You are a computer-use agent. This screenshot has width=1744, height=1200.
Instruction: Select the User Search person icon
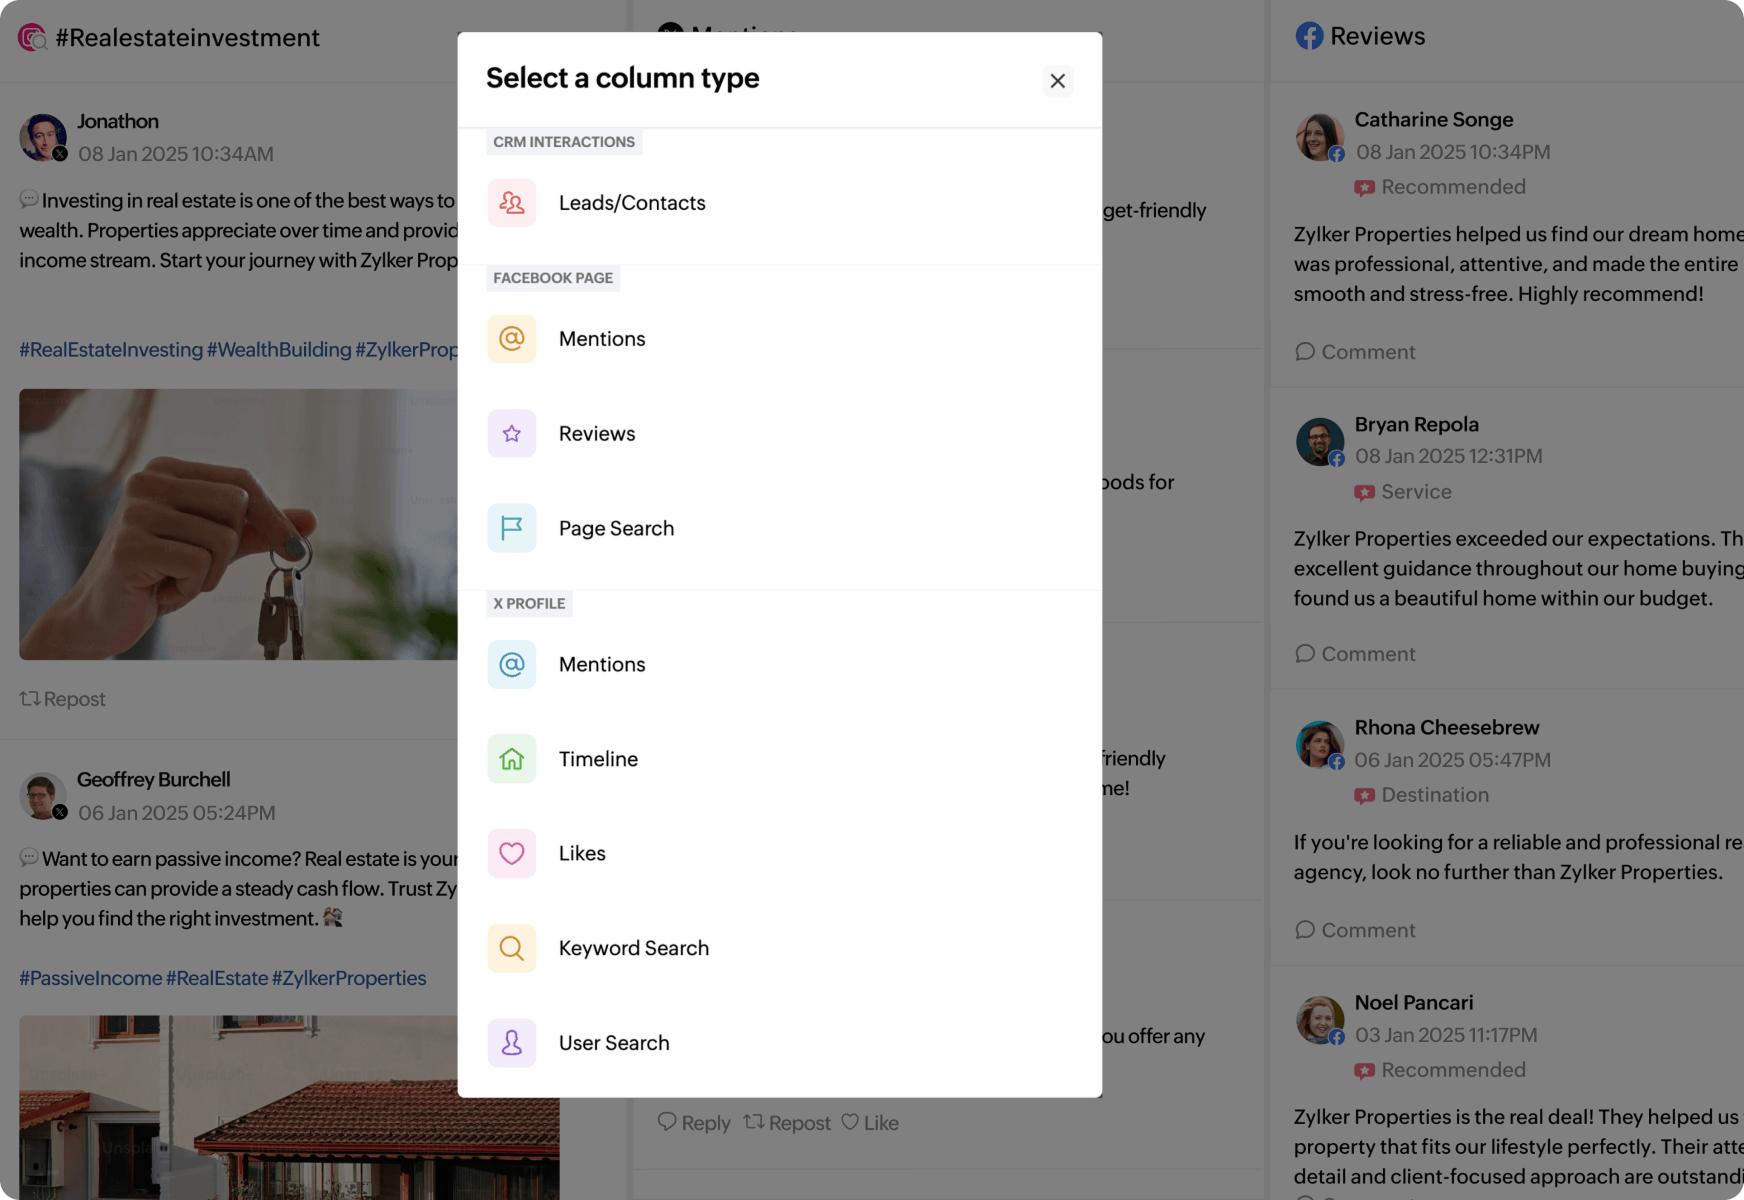512,1043
